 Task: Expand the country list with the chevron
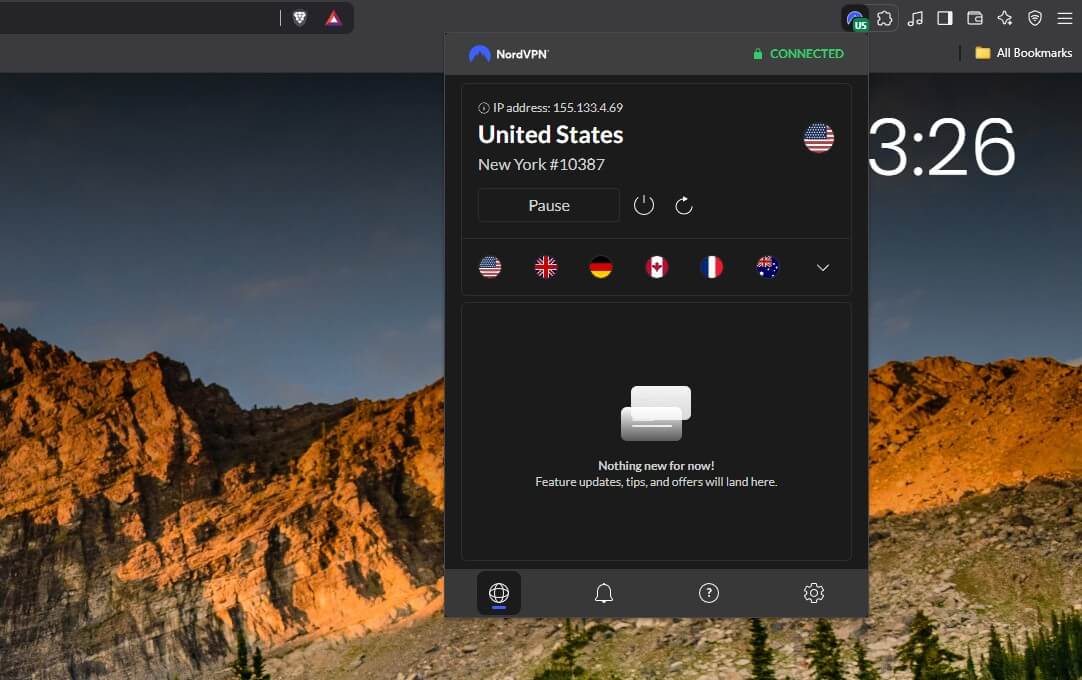822,267
